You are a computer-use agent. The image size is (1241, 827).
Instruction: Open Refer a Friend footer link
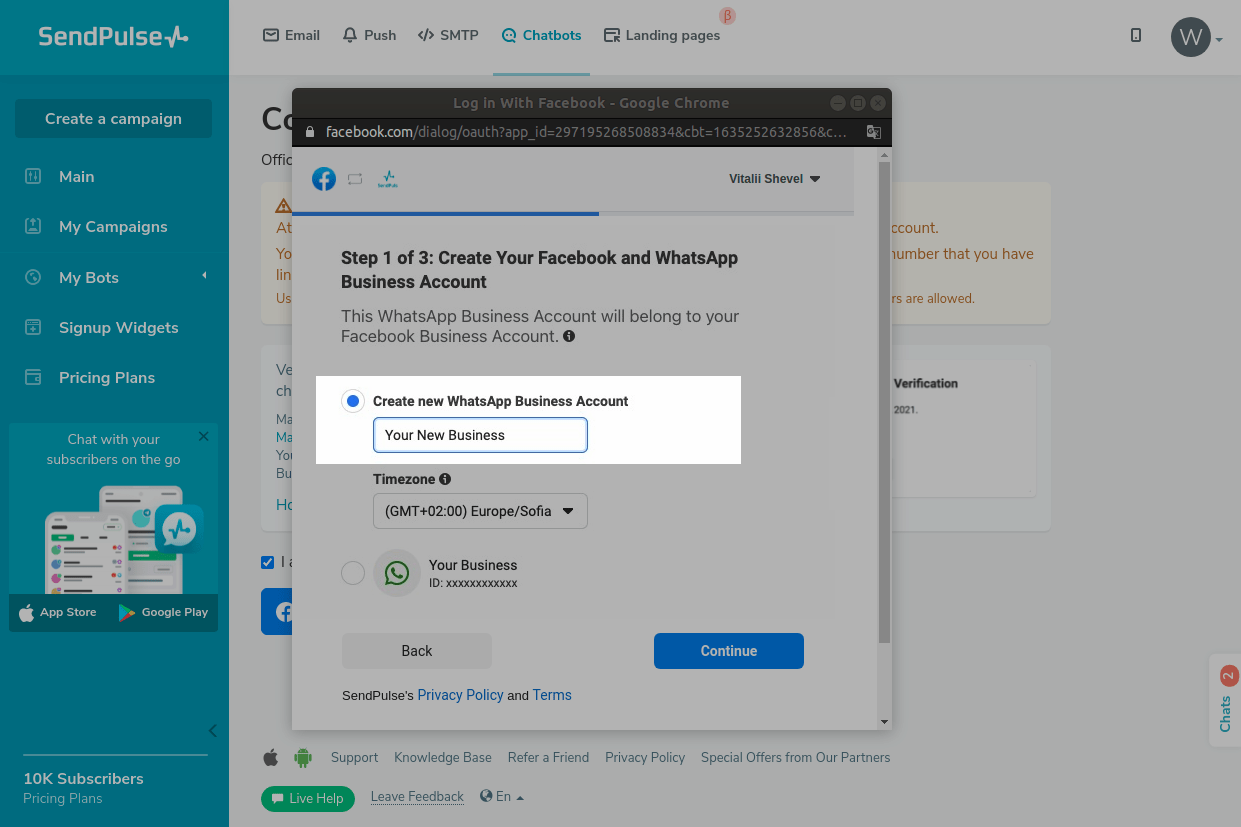pyautogui.click(x=549, y=758)
